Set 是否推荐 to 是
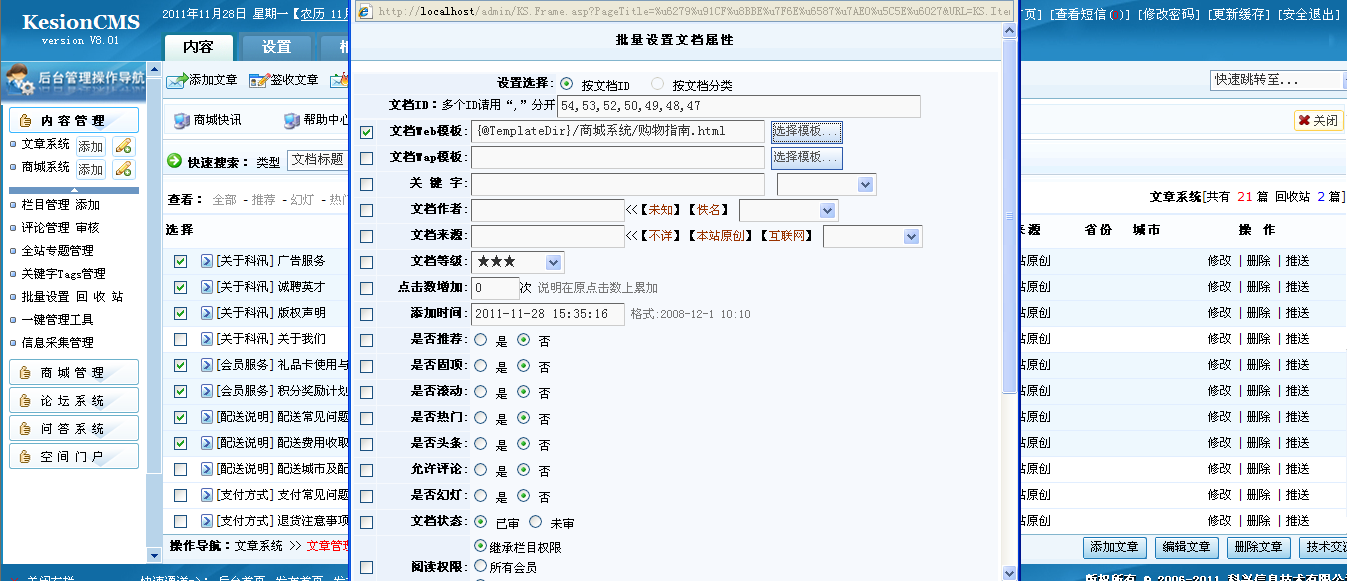This screenshot has height=581, width=1347. (481, 340)
